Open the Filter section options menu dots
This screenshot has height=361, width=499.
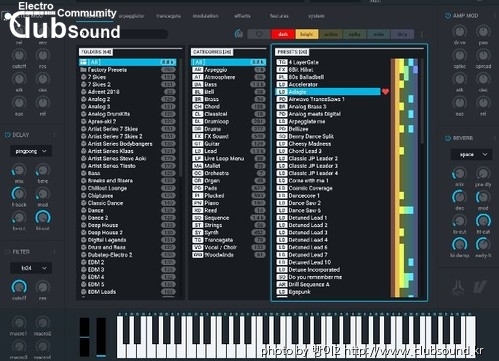[x=54, y=252]
